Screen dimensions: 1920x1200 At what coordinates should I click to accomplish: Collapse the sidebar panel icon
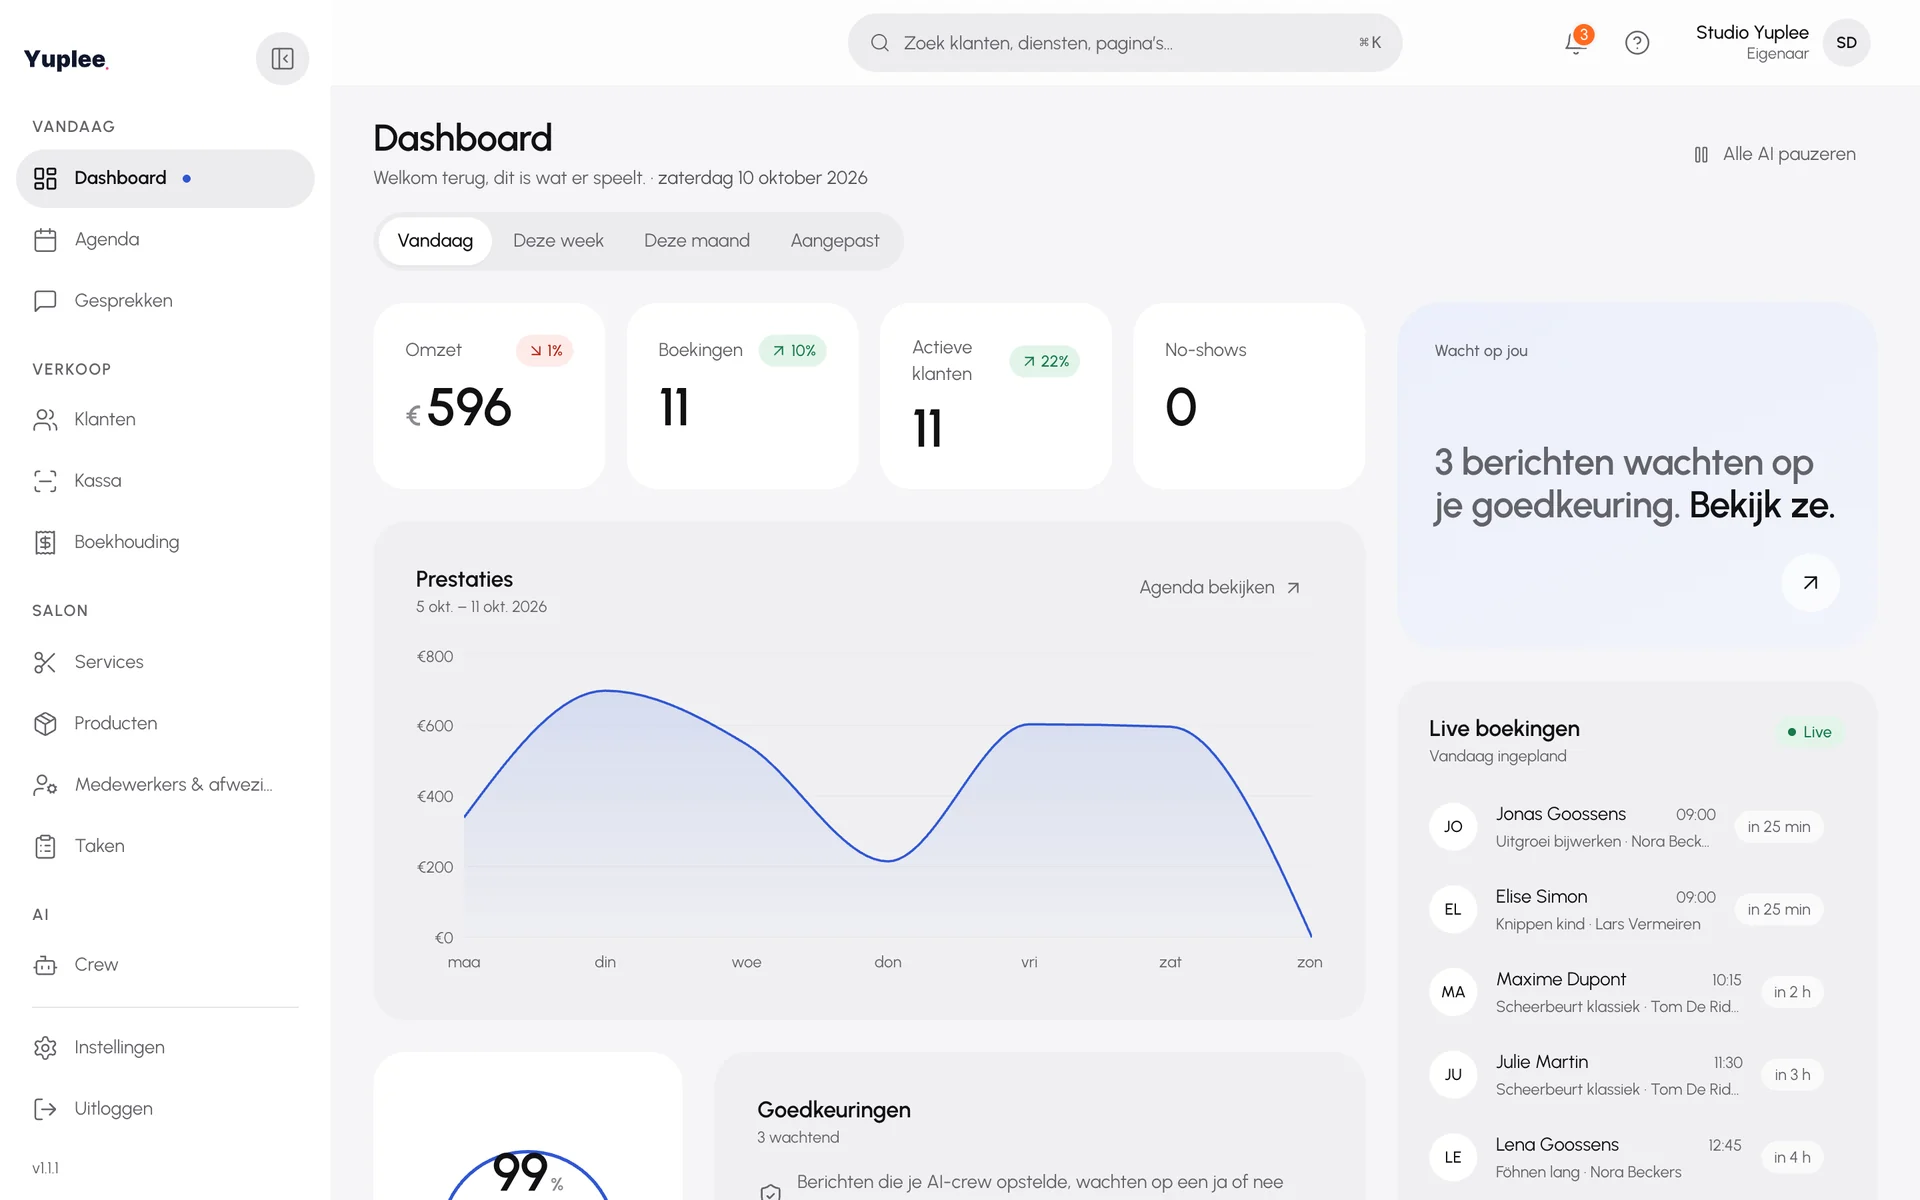point(282,59)
